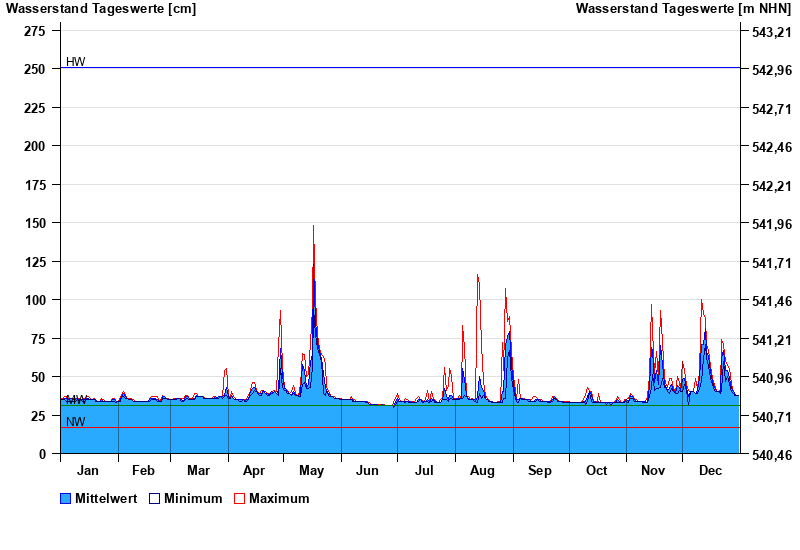Click the 540,46 value on right axis
Image resolution: width=800 pixels, height=550 pixels.
point(770,455)
